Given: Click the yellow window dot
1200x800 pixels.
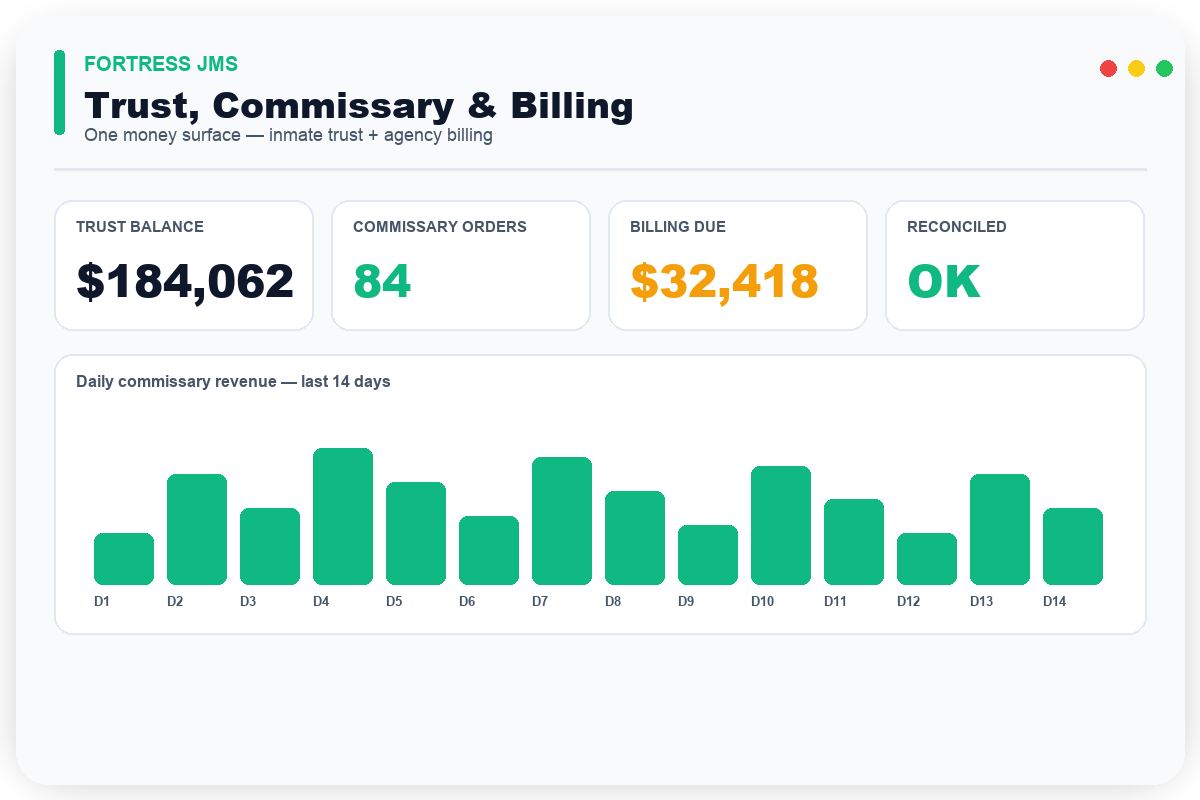Looking at the screenshot, I should click(x=1136, y=68).
